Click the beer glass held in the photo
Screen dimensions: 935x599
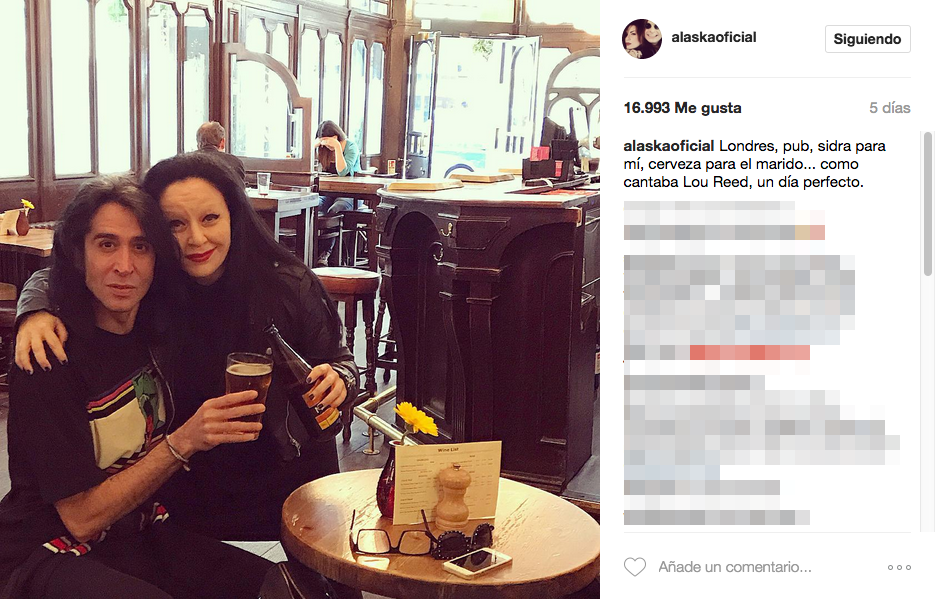click(248, 390)
